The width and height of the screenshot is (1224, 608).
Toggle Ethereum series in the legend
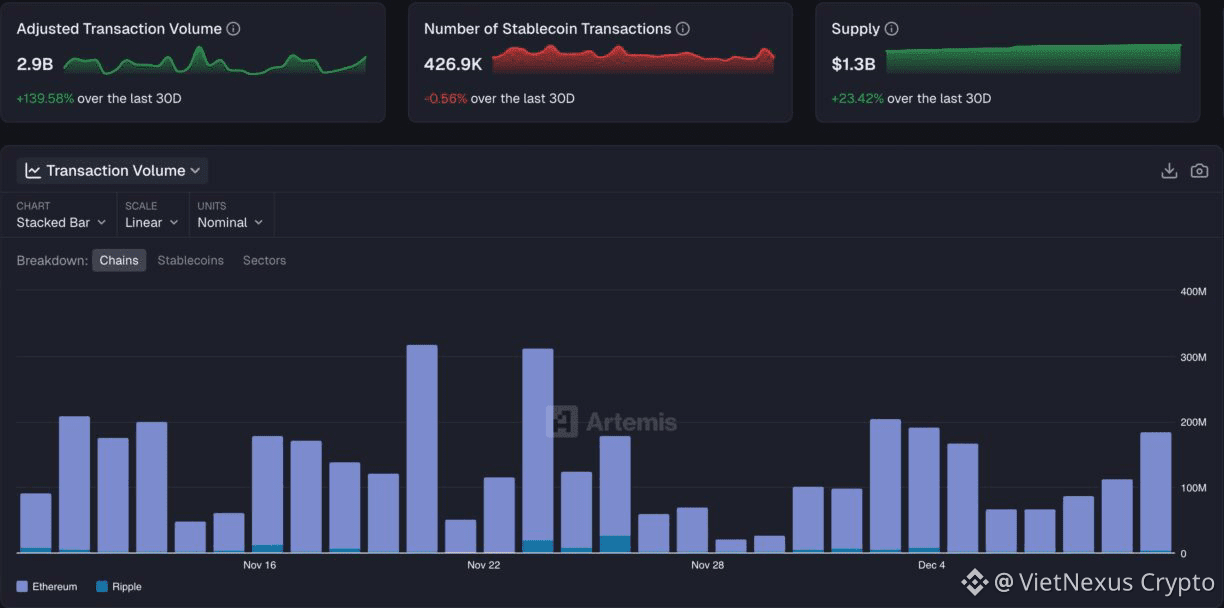[x=47, y=587]
